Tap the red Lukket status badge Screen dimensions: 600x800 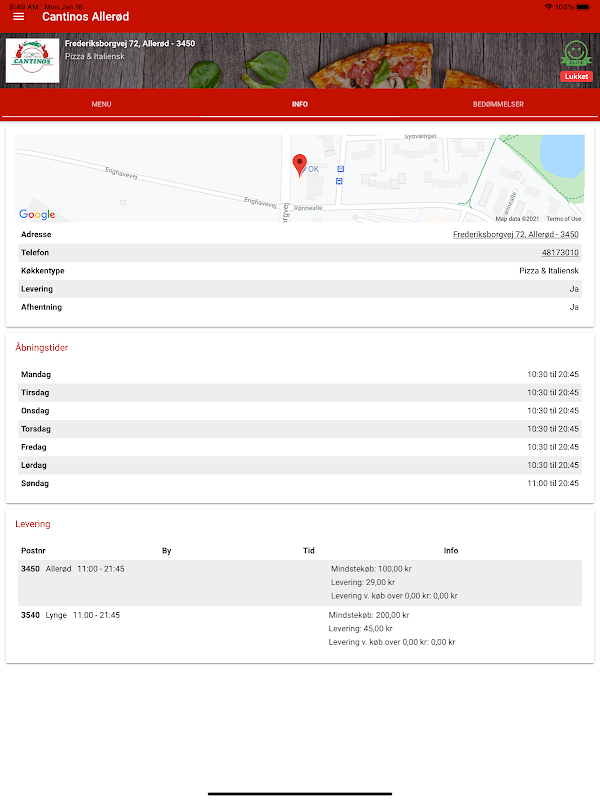point(576,77)
